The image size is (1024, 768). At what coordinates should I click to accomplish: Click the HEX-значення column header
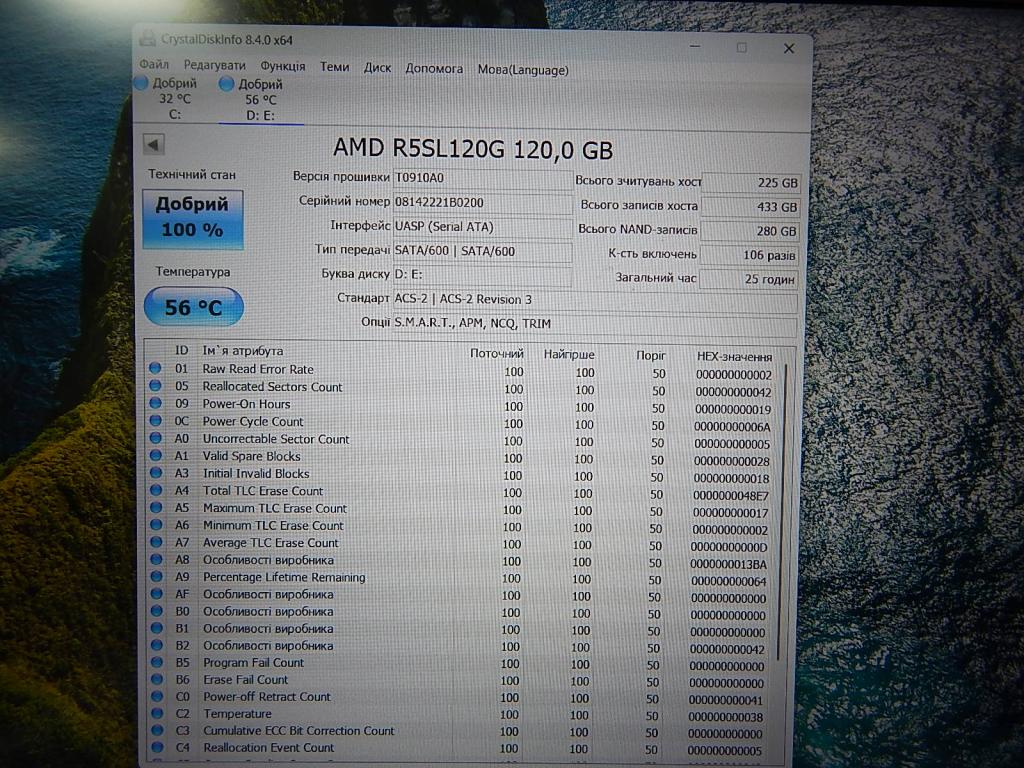[734, 357]
